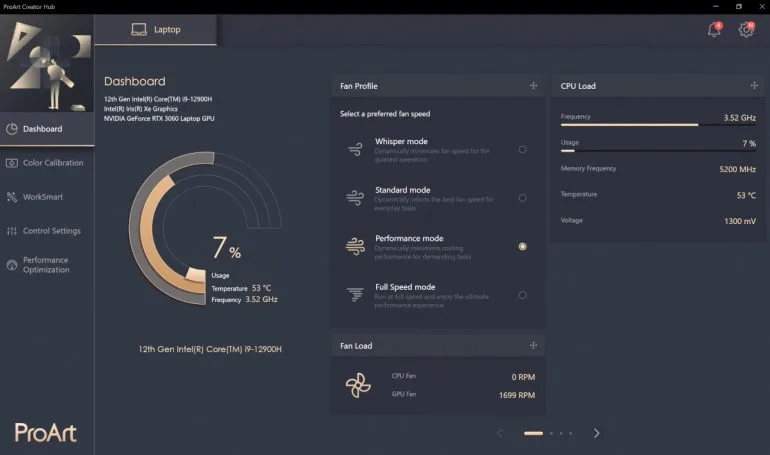This screenshot has height=455, width=770.
Task: Click 'Select a preferred fan speed' text
Action: click(385, 114)
